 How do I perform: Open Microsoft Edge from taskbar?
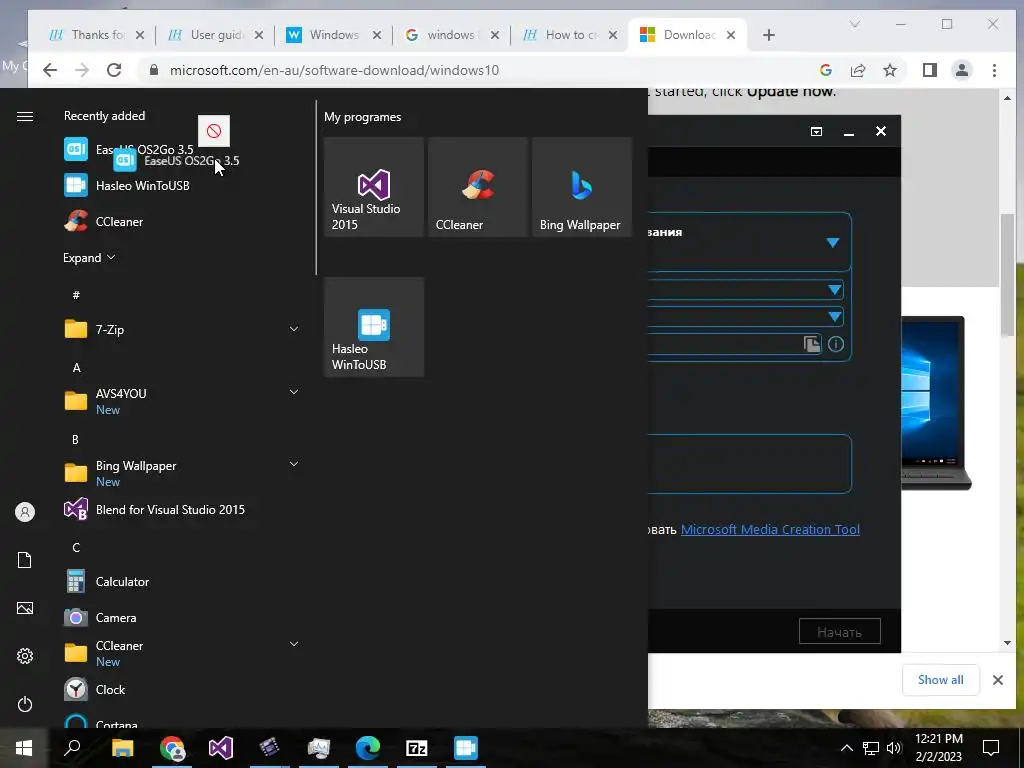tap(368, 748)
